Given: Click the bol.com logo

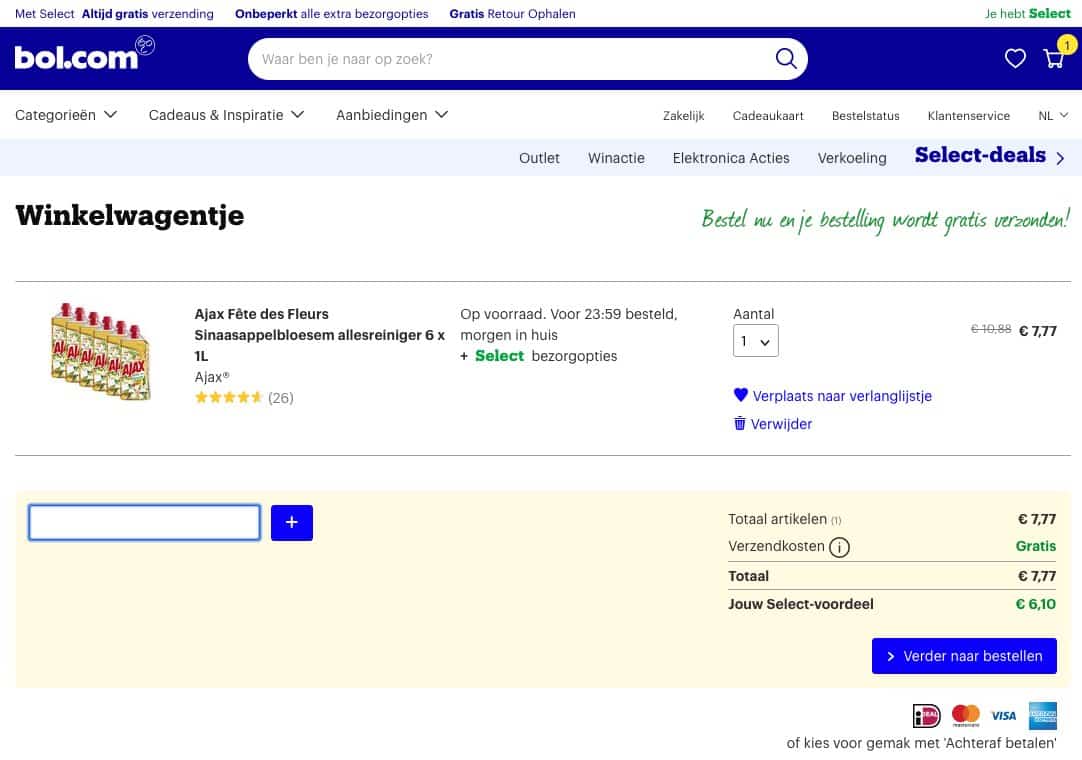Looking at the screenshot, I should [76, 58].
